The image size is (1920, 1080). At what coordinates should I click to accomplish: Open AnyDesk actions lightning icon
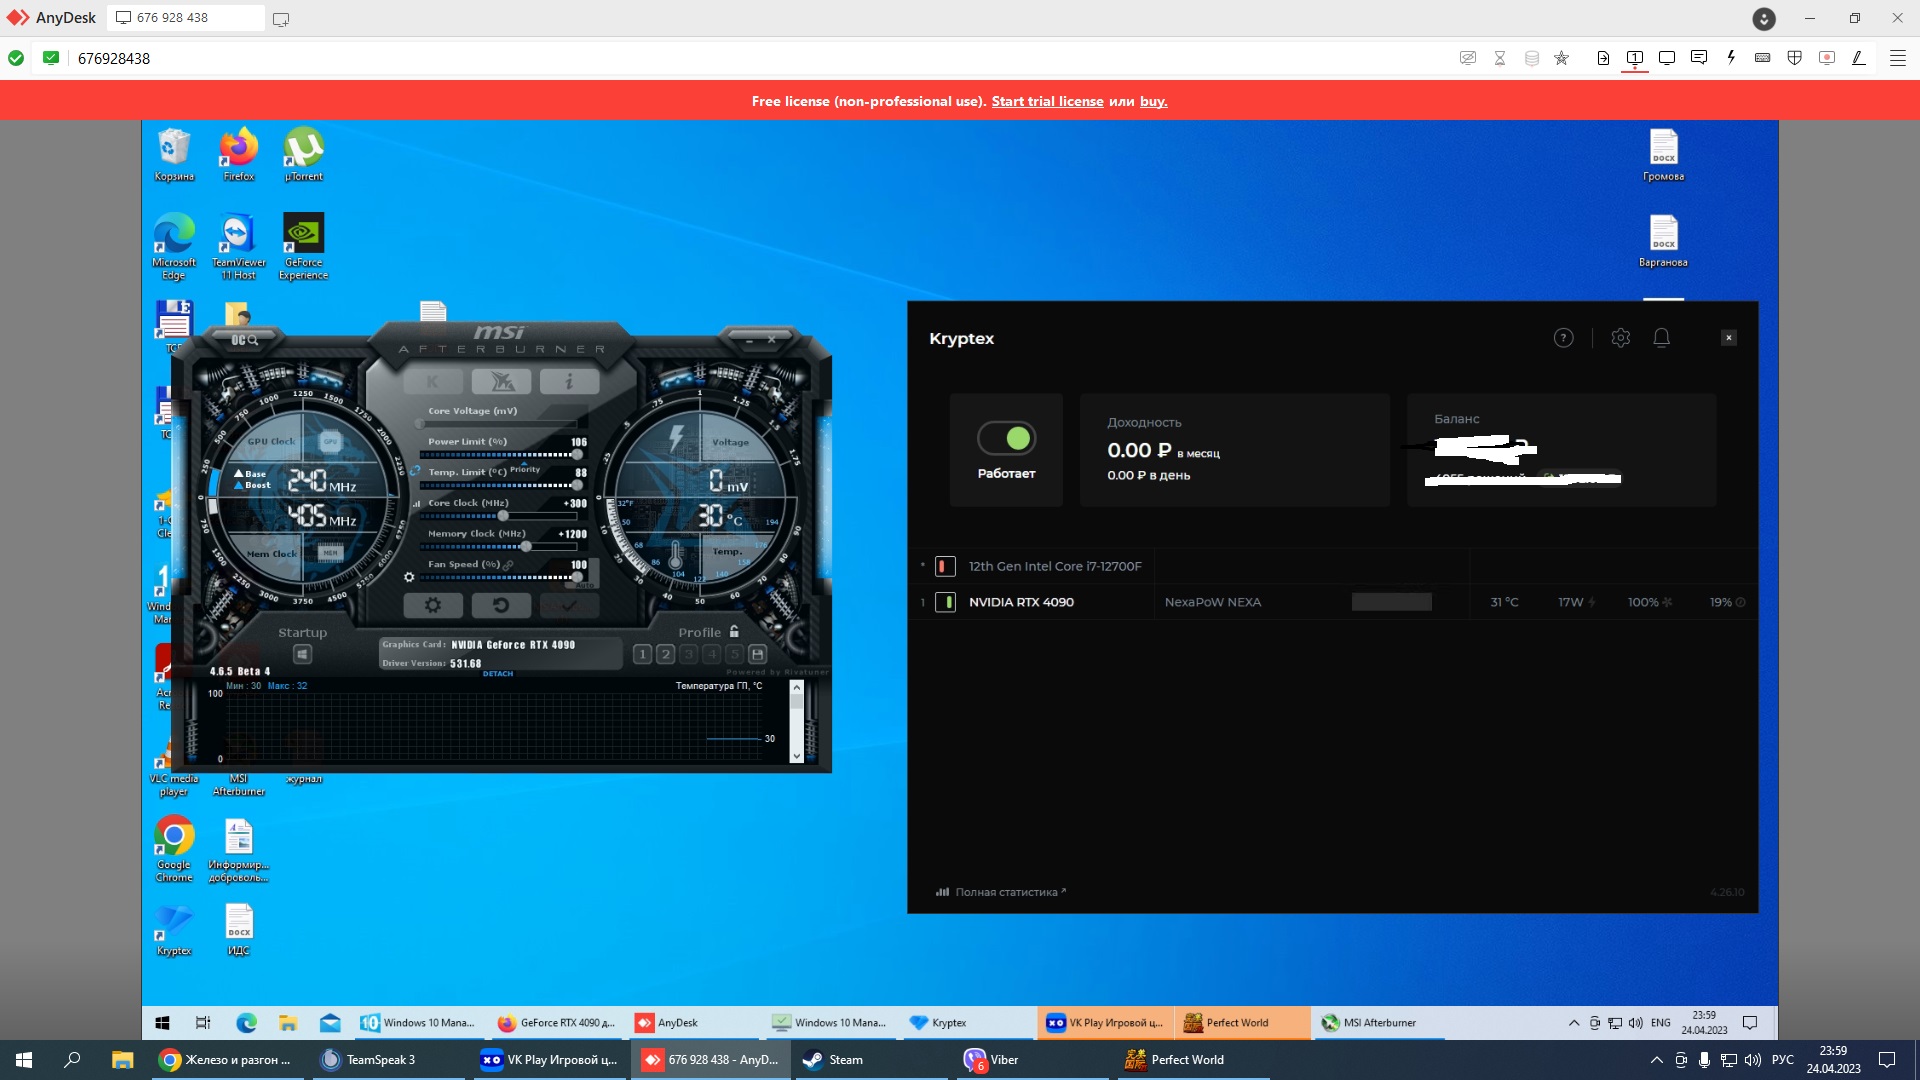tap(1731, 58)
